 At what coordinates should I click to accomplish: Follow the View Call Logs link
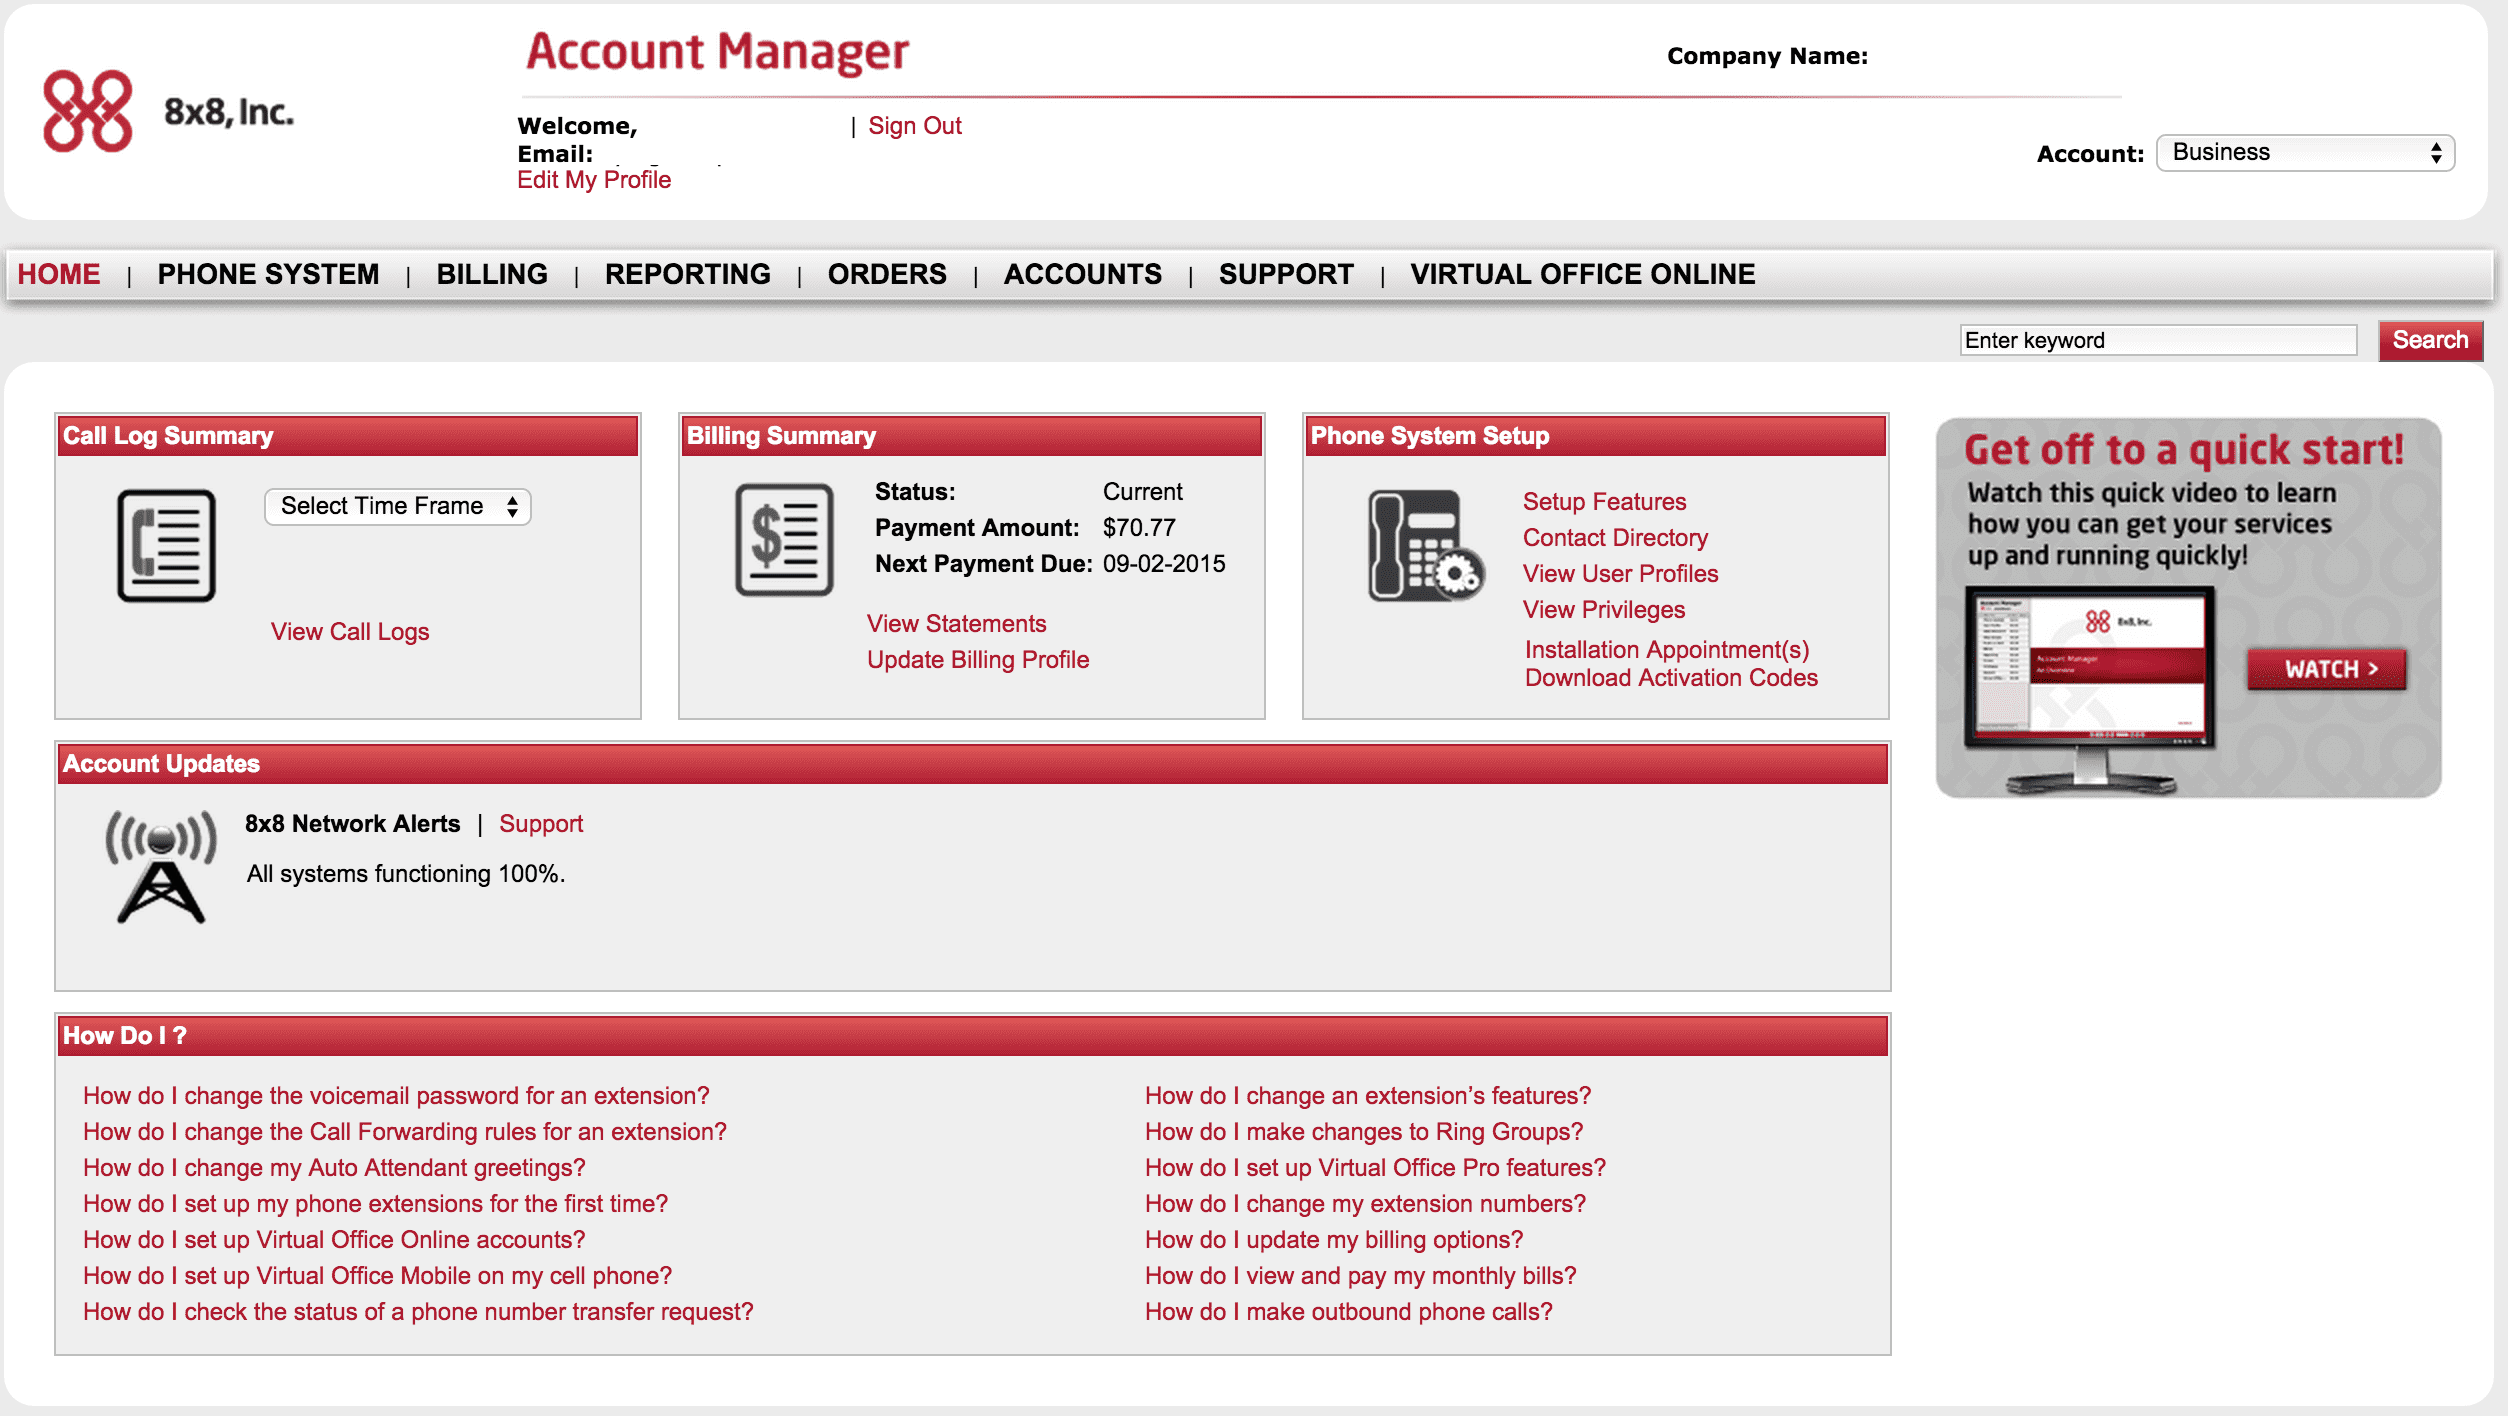[350, 632]
